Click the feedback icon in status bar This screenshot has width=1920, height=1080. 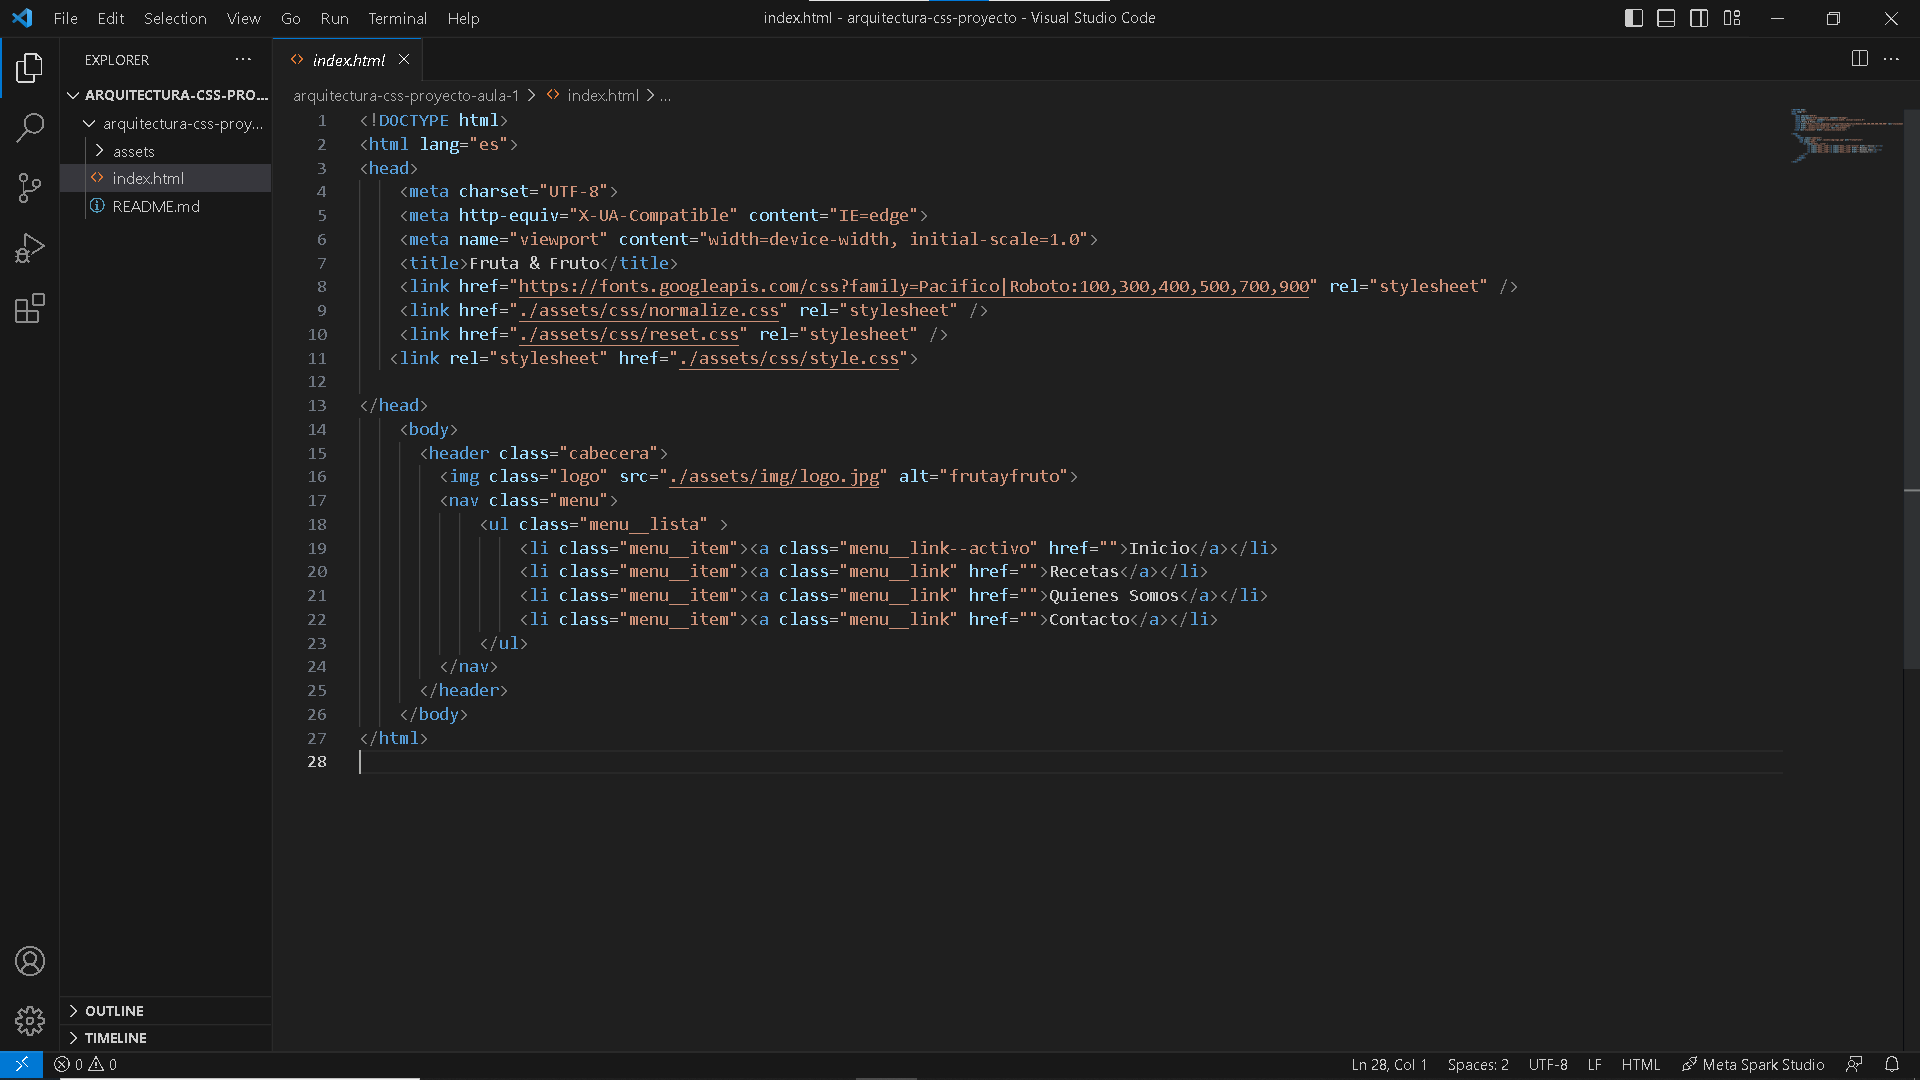tap(1854, 1065)
